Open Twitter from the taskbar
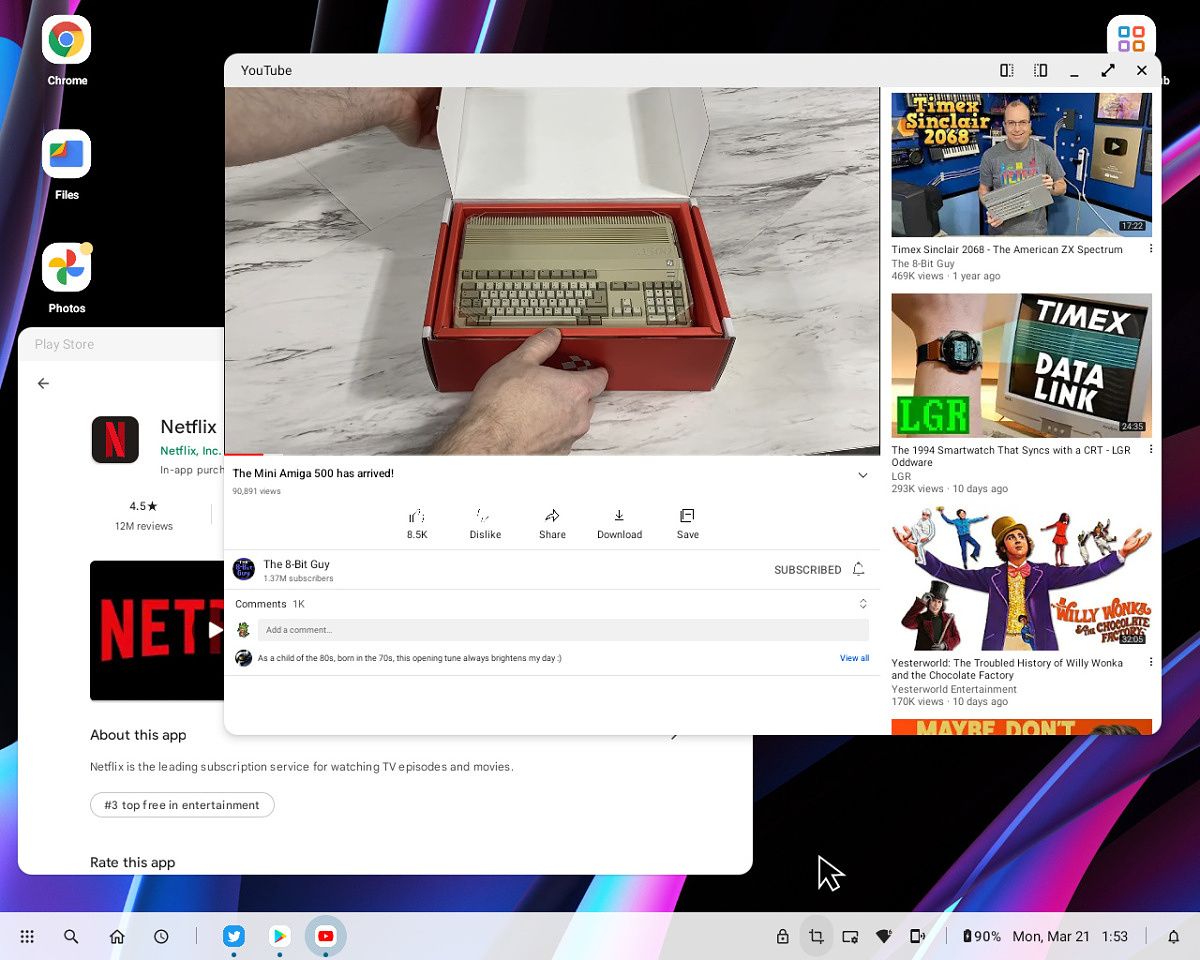This screenshot has width=1200, height=960. click(234, 936)
